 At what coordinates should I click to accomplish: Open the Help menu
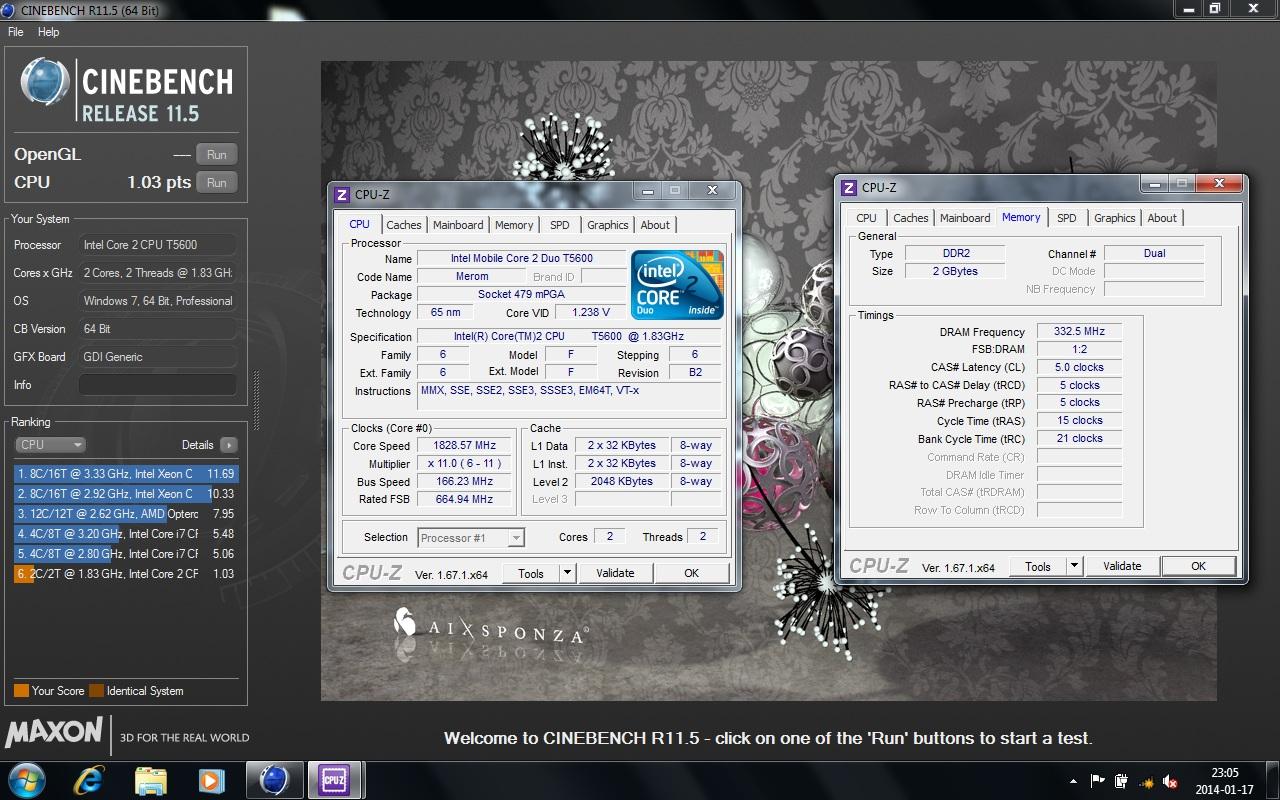pos(49,32)
